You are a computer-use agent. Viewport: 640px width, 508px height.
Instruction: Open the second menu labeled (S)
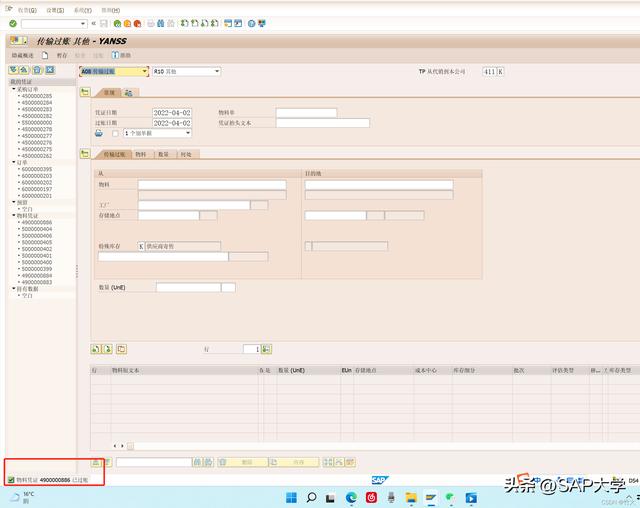coord(55,10)
